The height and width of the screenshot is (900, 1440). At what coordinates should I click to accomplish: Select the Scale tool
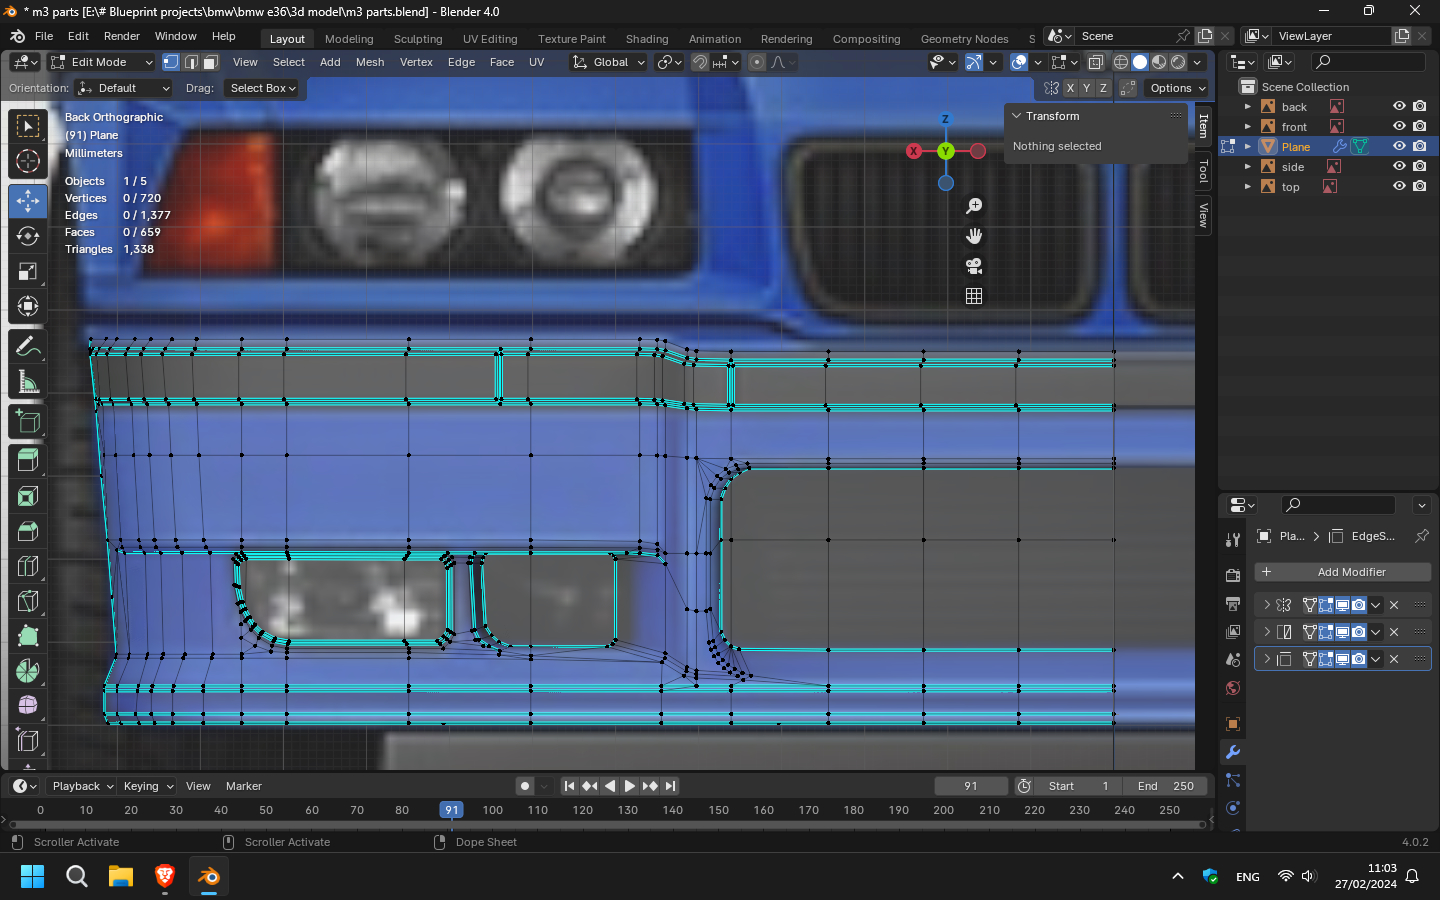click(x=28, y=272)
